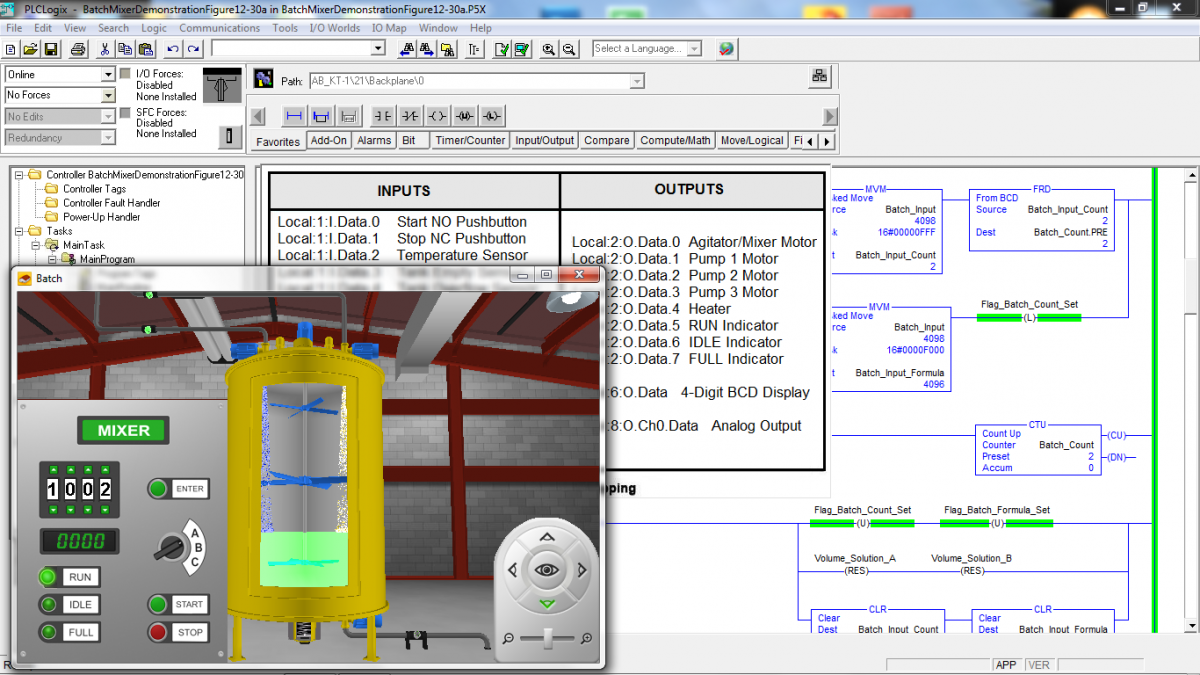Click the network browse icon beside Path
This screenshot has width=1200, height=675.
point(820,77)
